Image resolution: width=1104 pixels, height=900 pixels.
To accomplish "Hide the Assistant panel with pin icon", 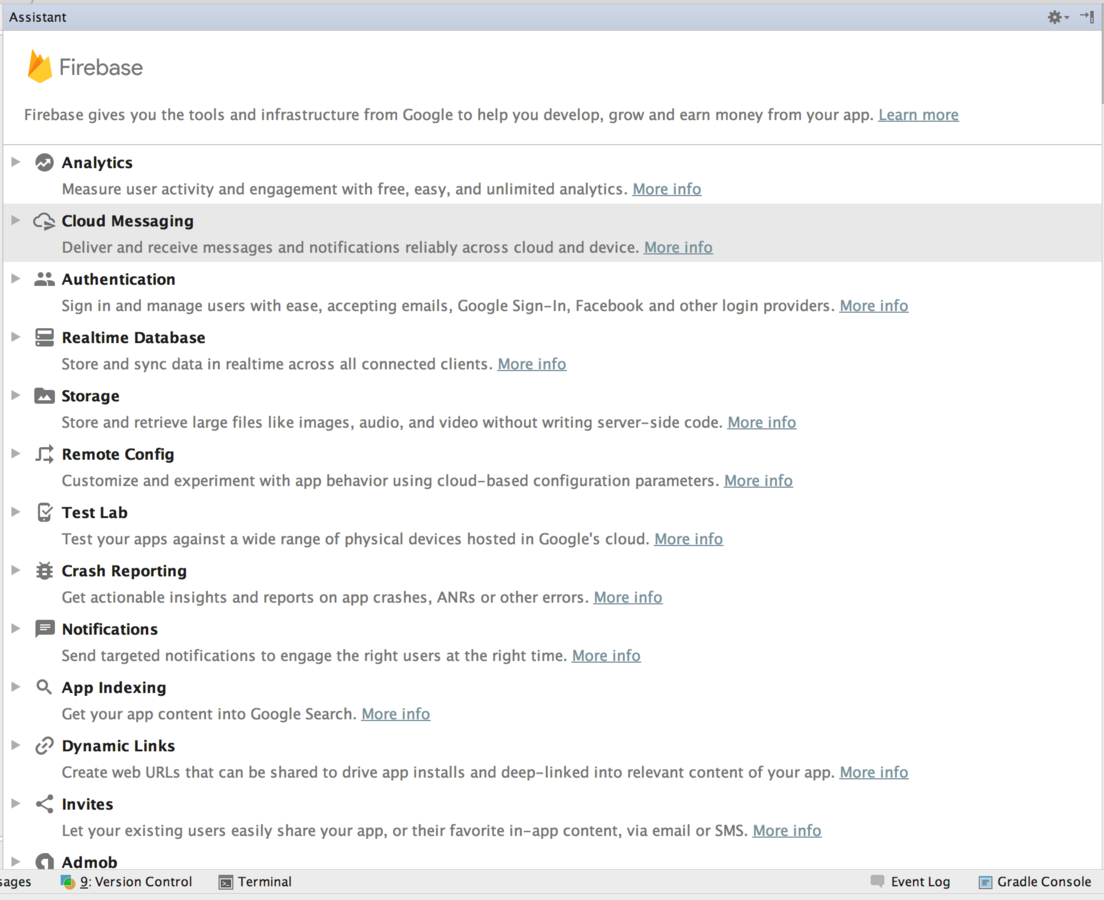I will pyautogui.click(x=1087, y=16).
